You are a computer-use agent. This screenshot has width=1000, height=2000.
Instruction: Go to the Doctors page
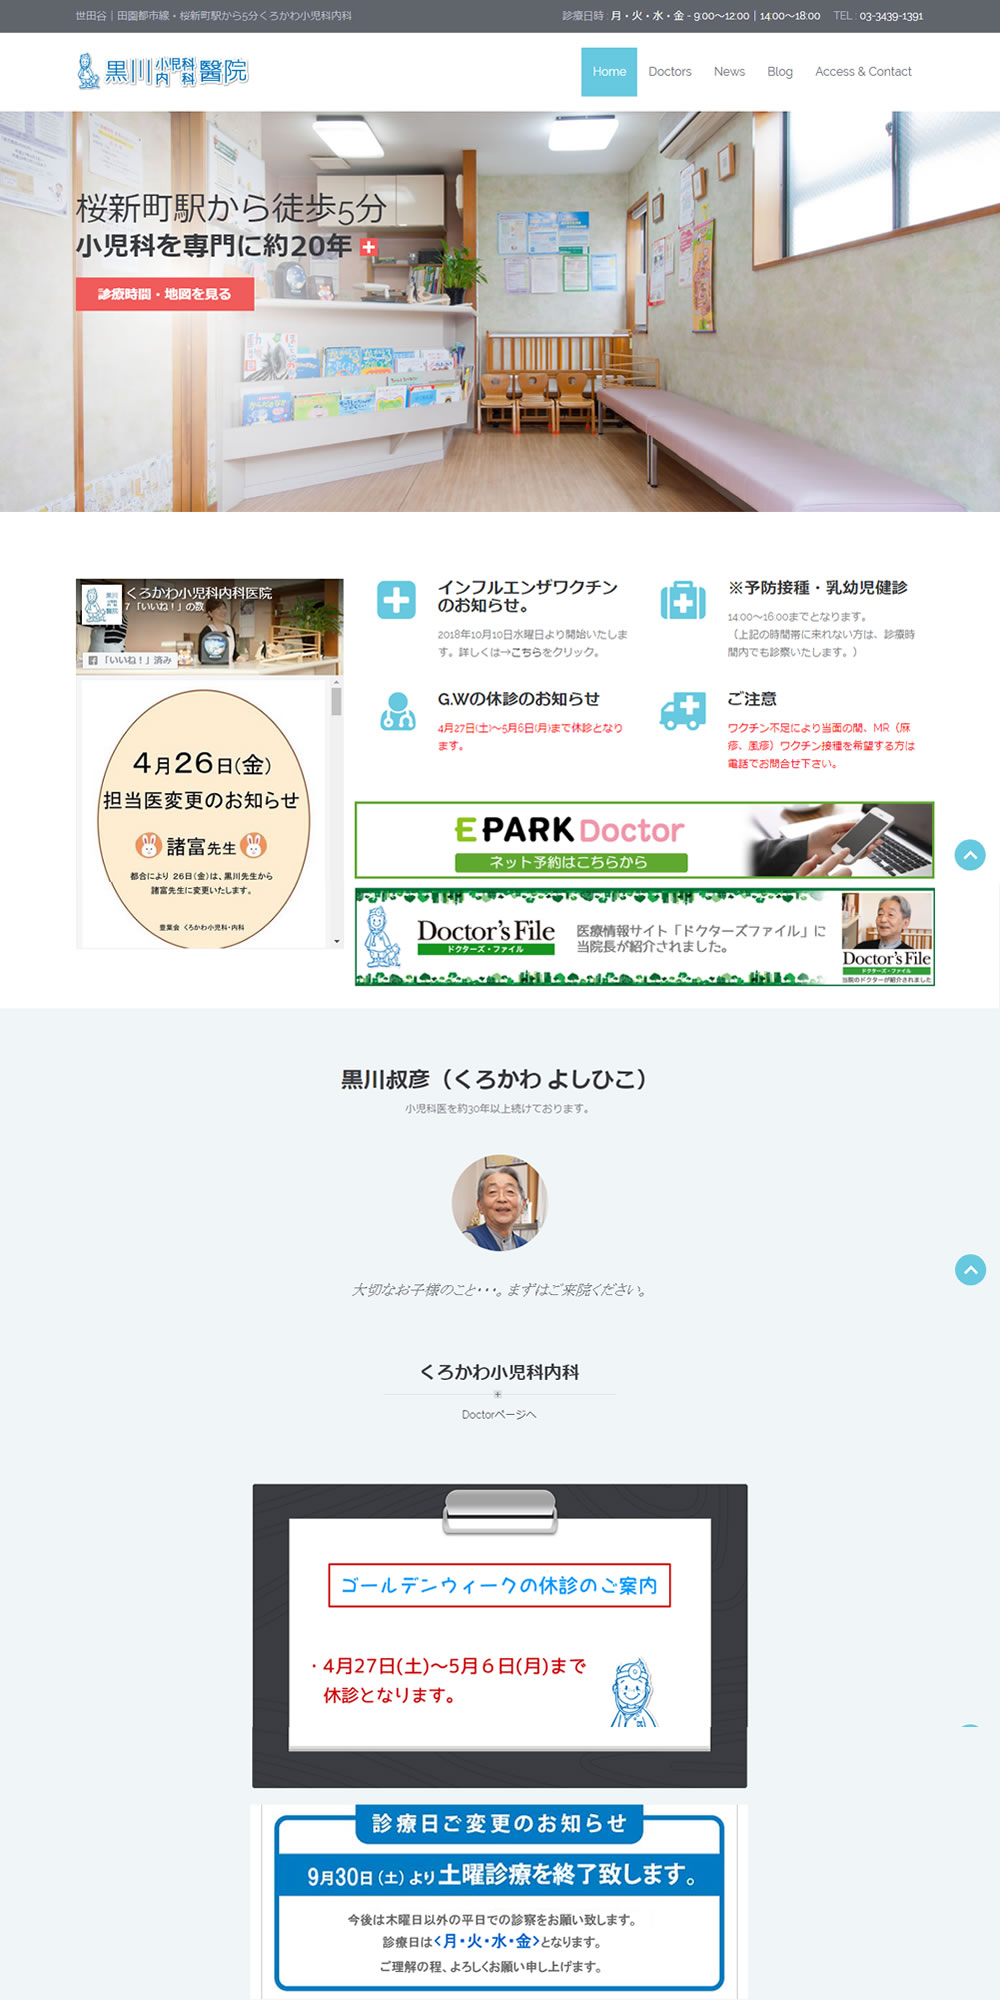click(x=670, y=72)
